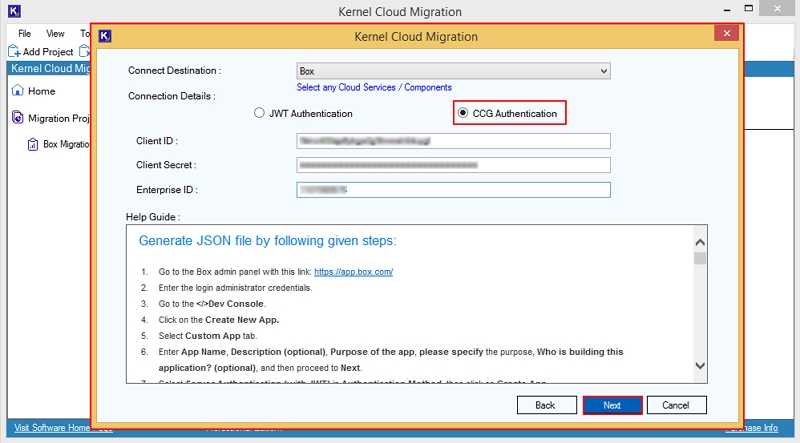
Task: Click 'Enter the login administrator credentials' text
Action: click(x=235, y=288)
